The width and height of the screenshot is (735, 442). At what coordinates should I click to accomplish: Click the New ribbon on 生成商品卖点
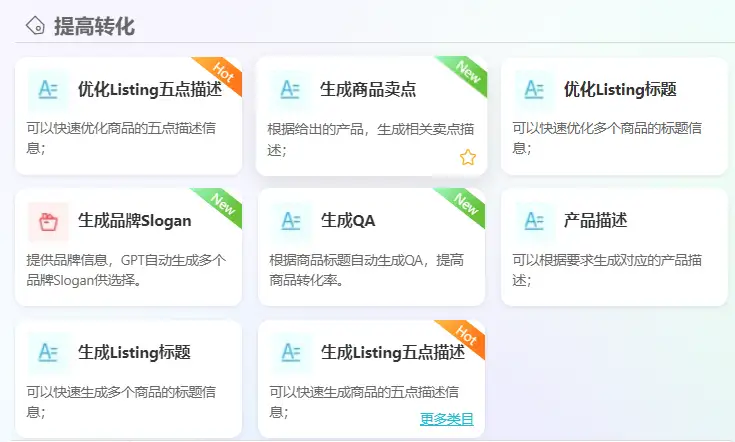click(x=465, y=74)
